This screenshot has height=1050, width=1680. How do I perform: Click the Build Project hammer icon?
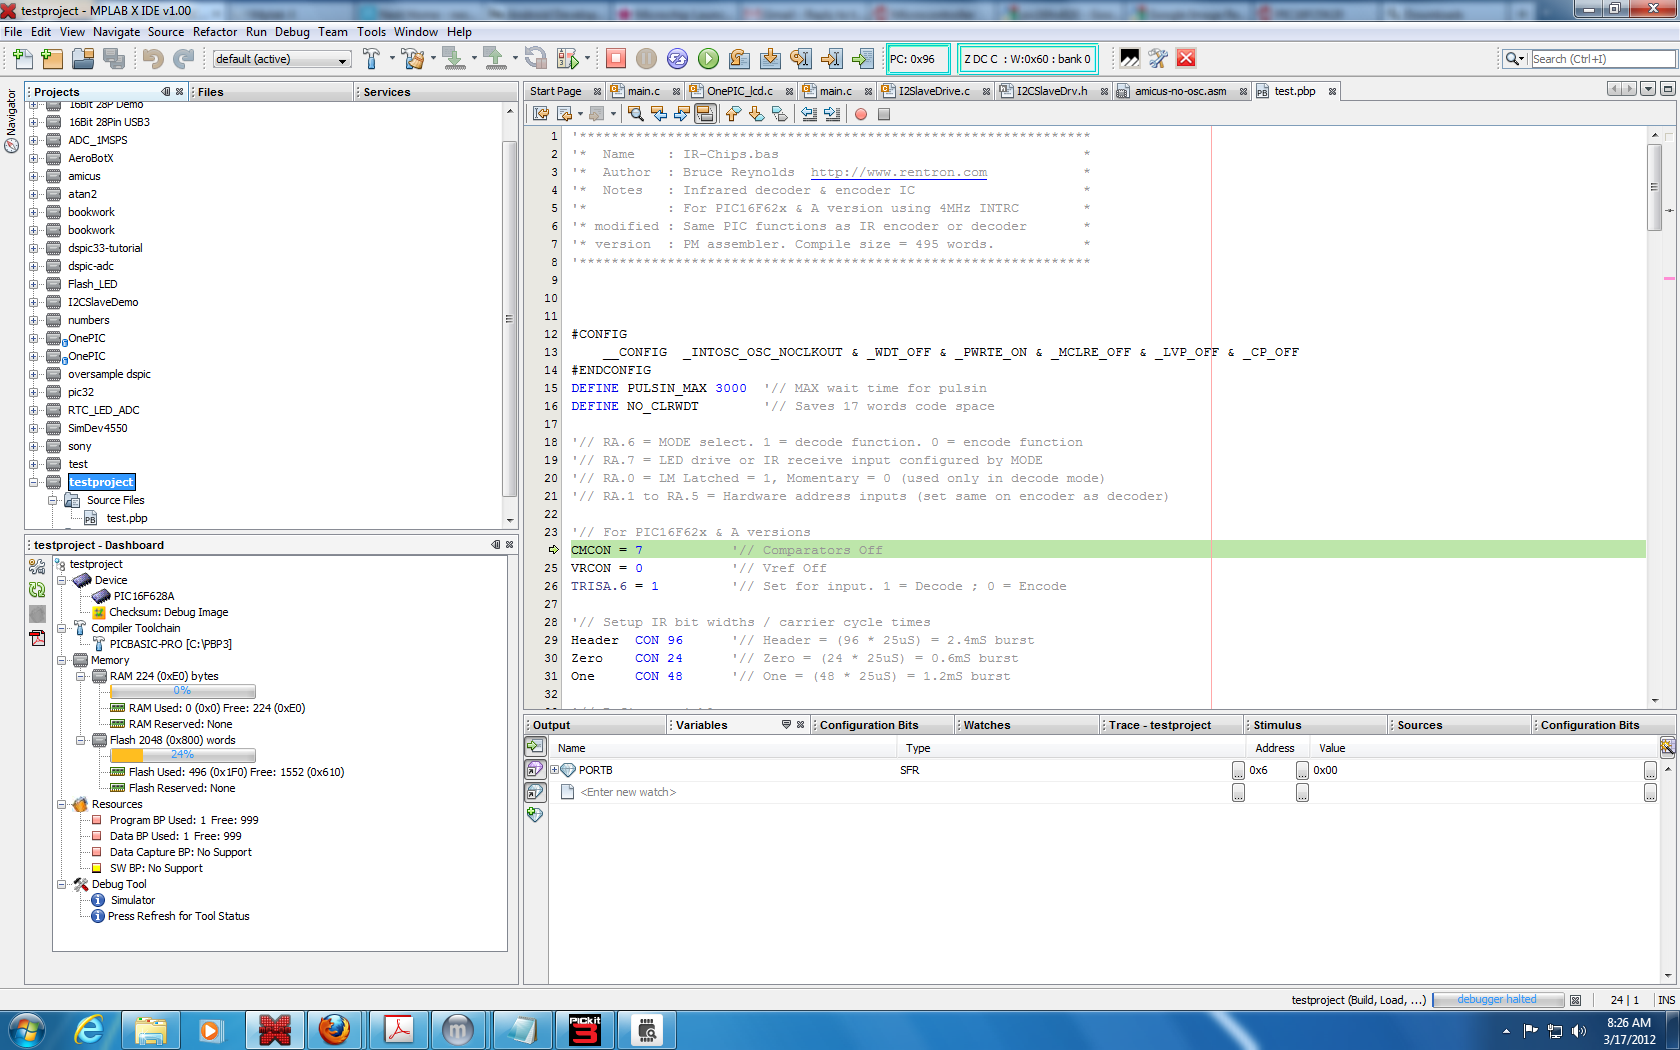(372, 59)
